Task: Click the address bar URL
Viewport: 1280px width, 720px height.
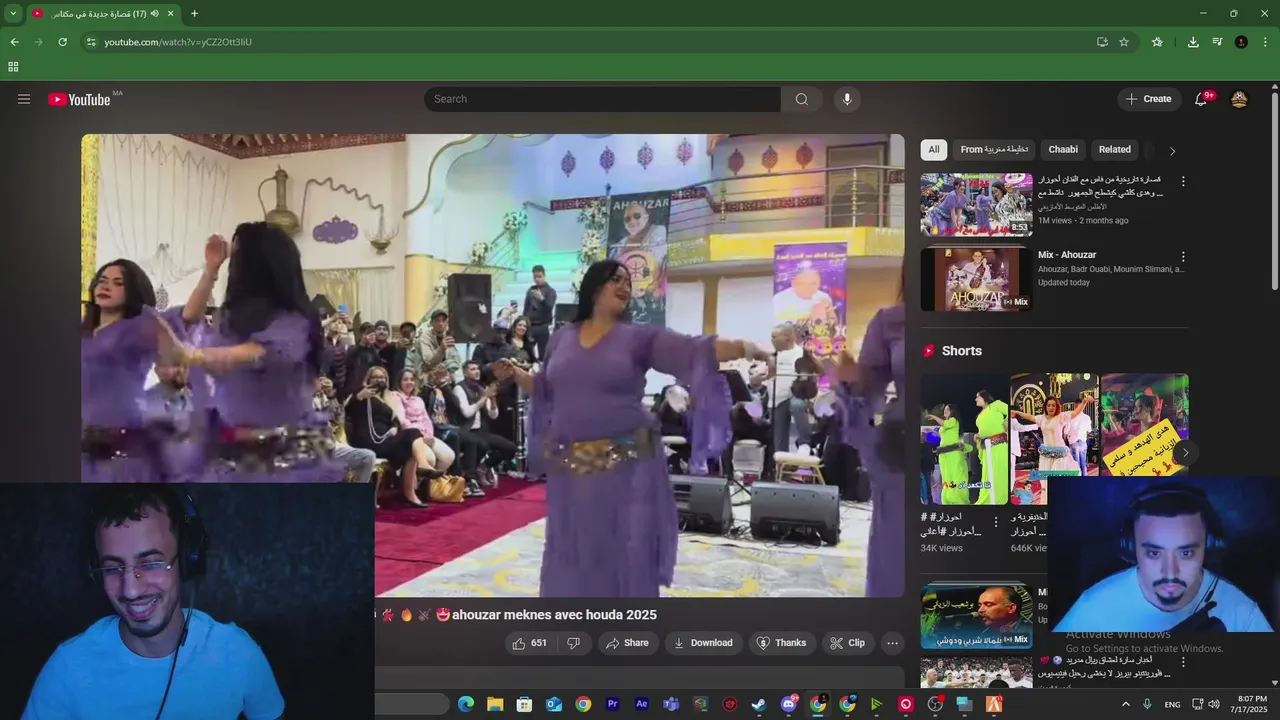Action: [178, 42]
